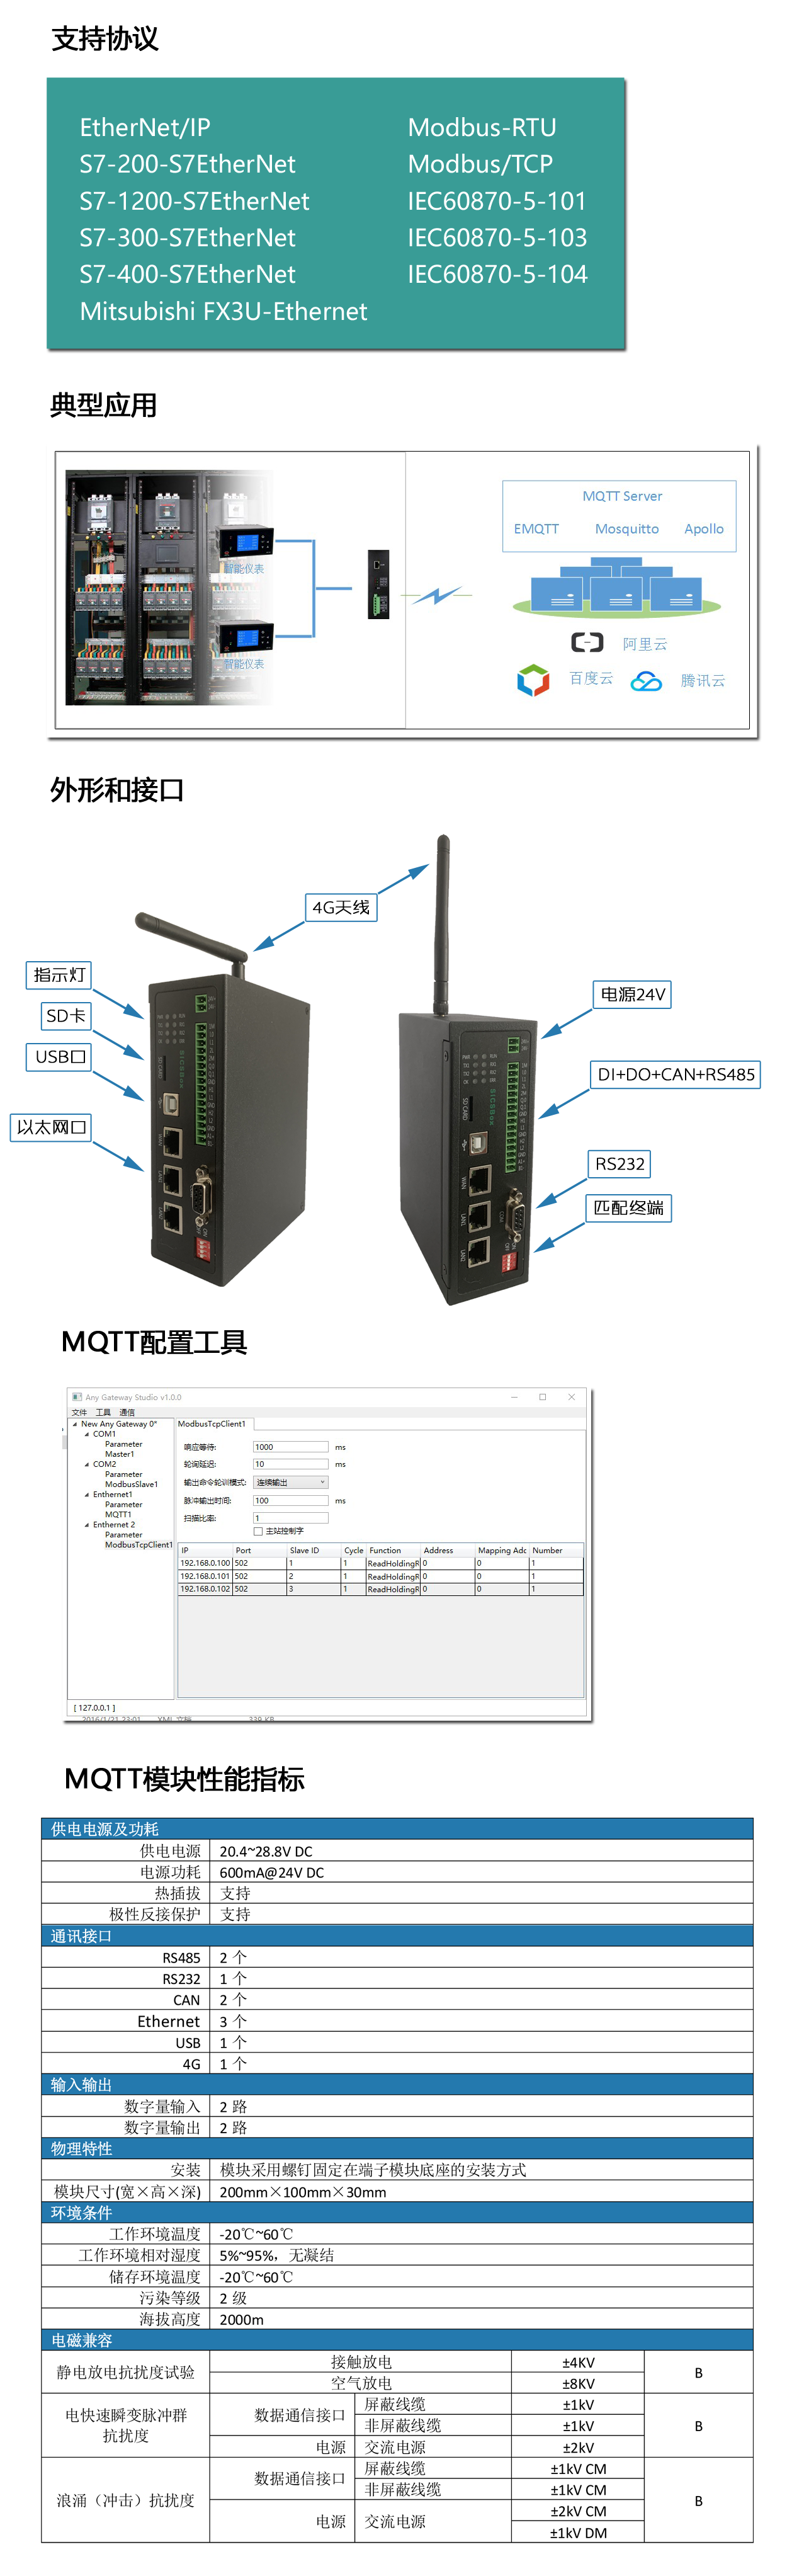Click the Tencent Cloud logo icon
This screenshot has width=787, height=2576.
(646, 681)
